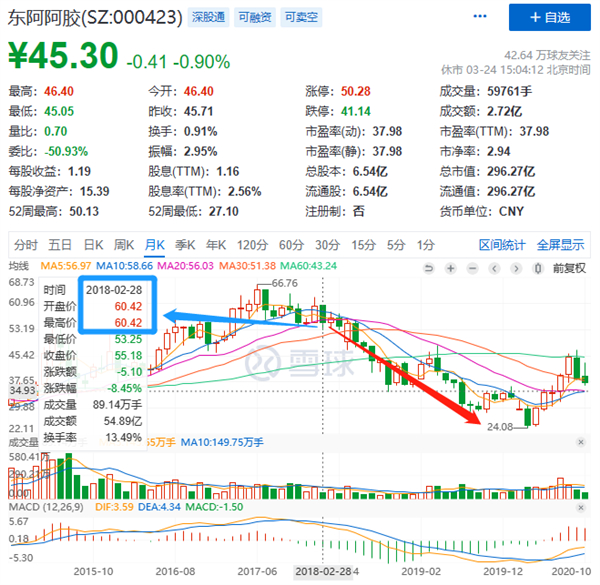
Task: Switch to the 五日 tab
Action: [x=60, y=245]
